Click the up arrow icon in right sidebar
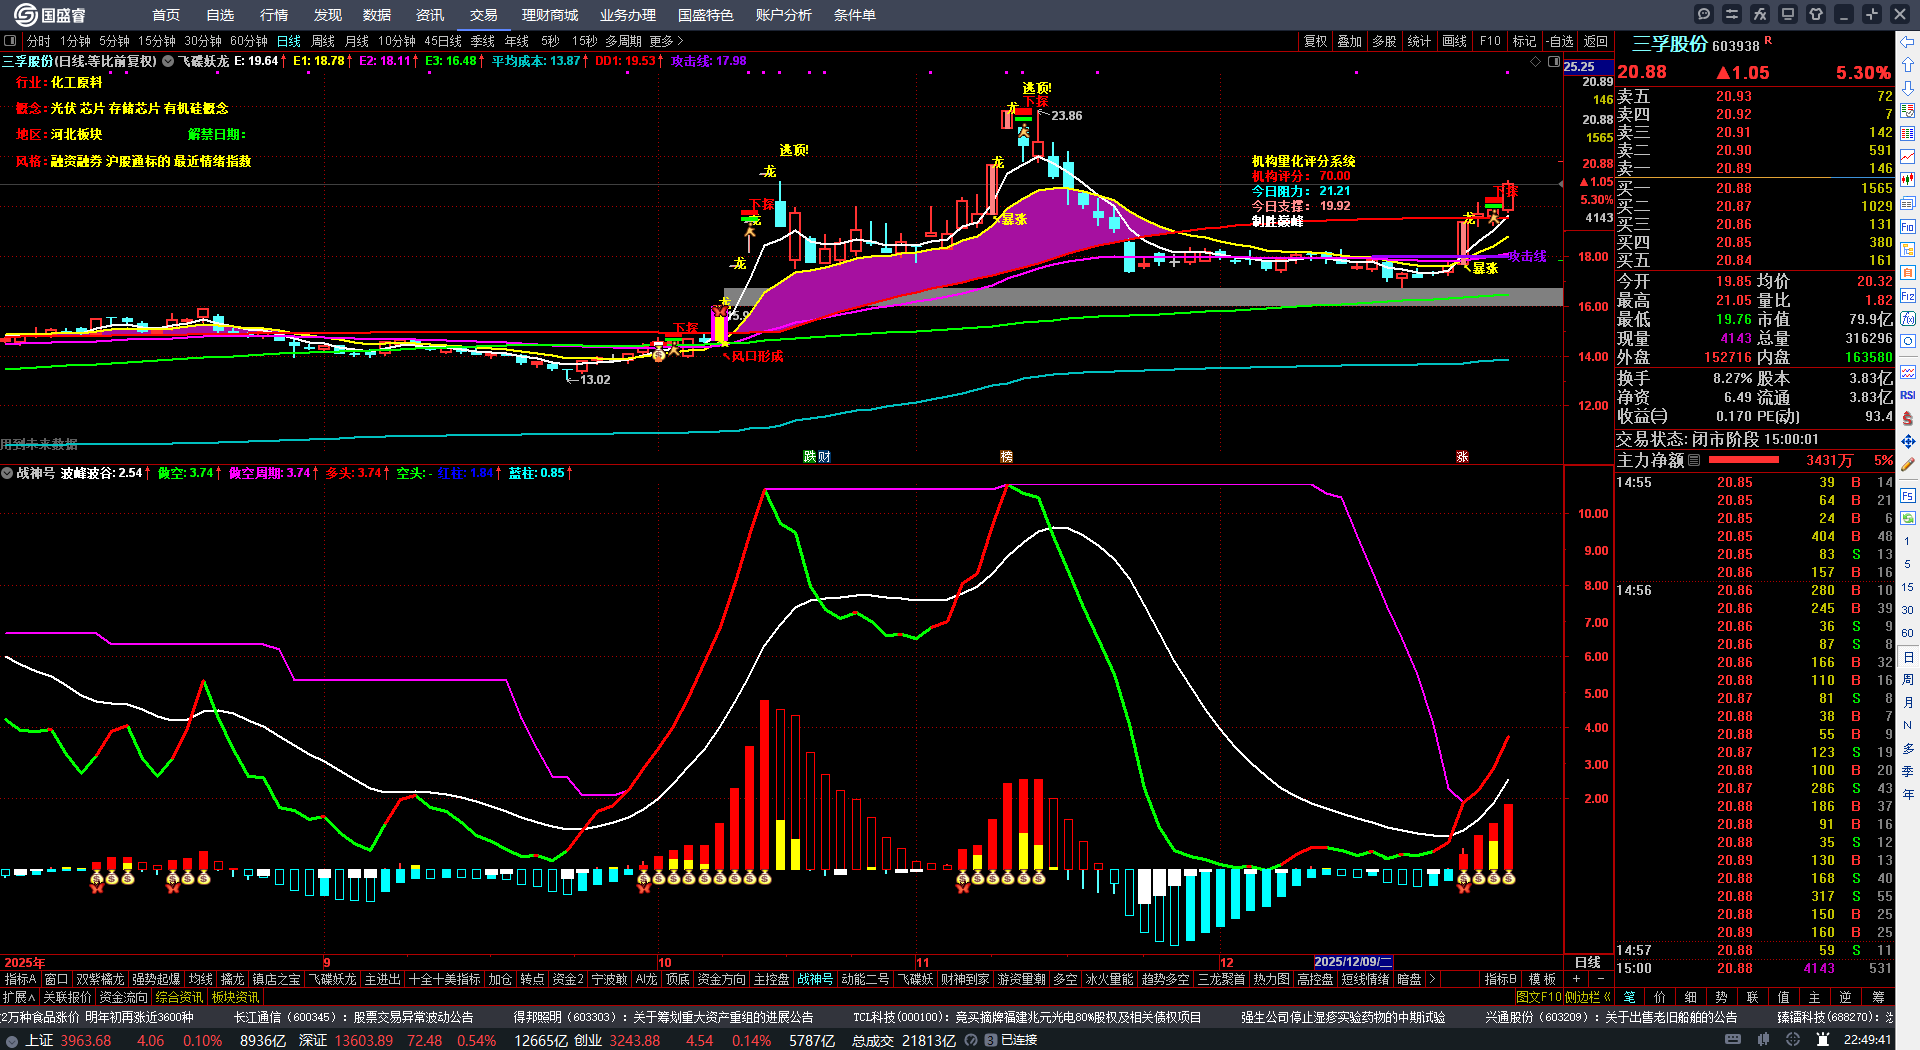 [x=1908, y=65]
